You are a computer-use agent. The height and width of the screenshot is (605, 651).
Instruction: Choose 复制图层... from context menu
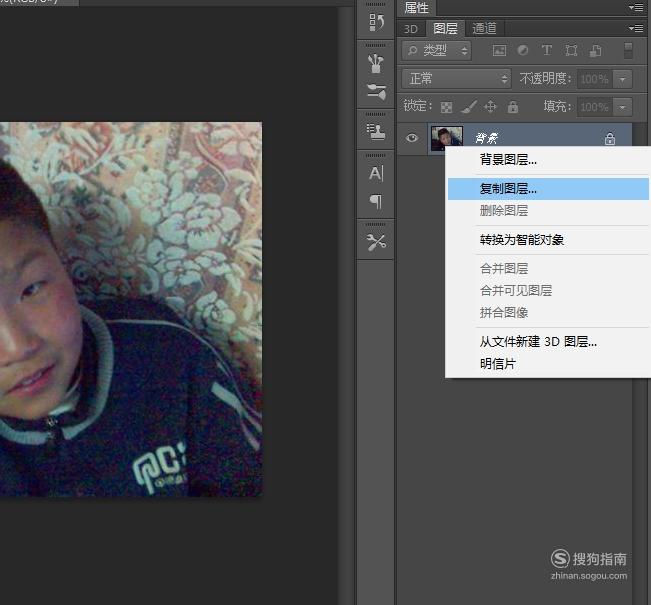(x=548, y=189)
